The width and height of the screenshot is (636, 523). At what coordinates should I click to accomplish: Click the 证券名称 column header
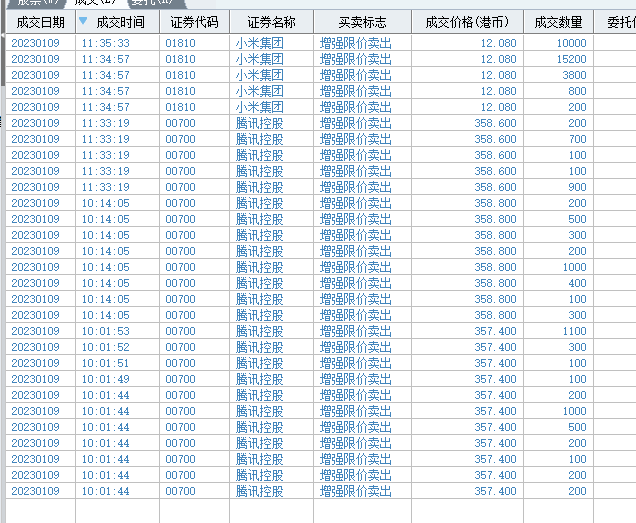[271, 22]
